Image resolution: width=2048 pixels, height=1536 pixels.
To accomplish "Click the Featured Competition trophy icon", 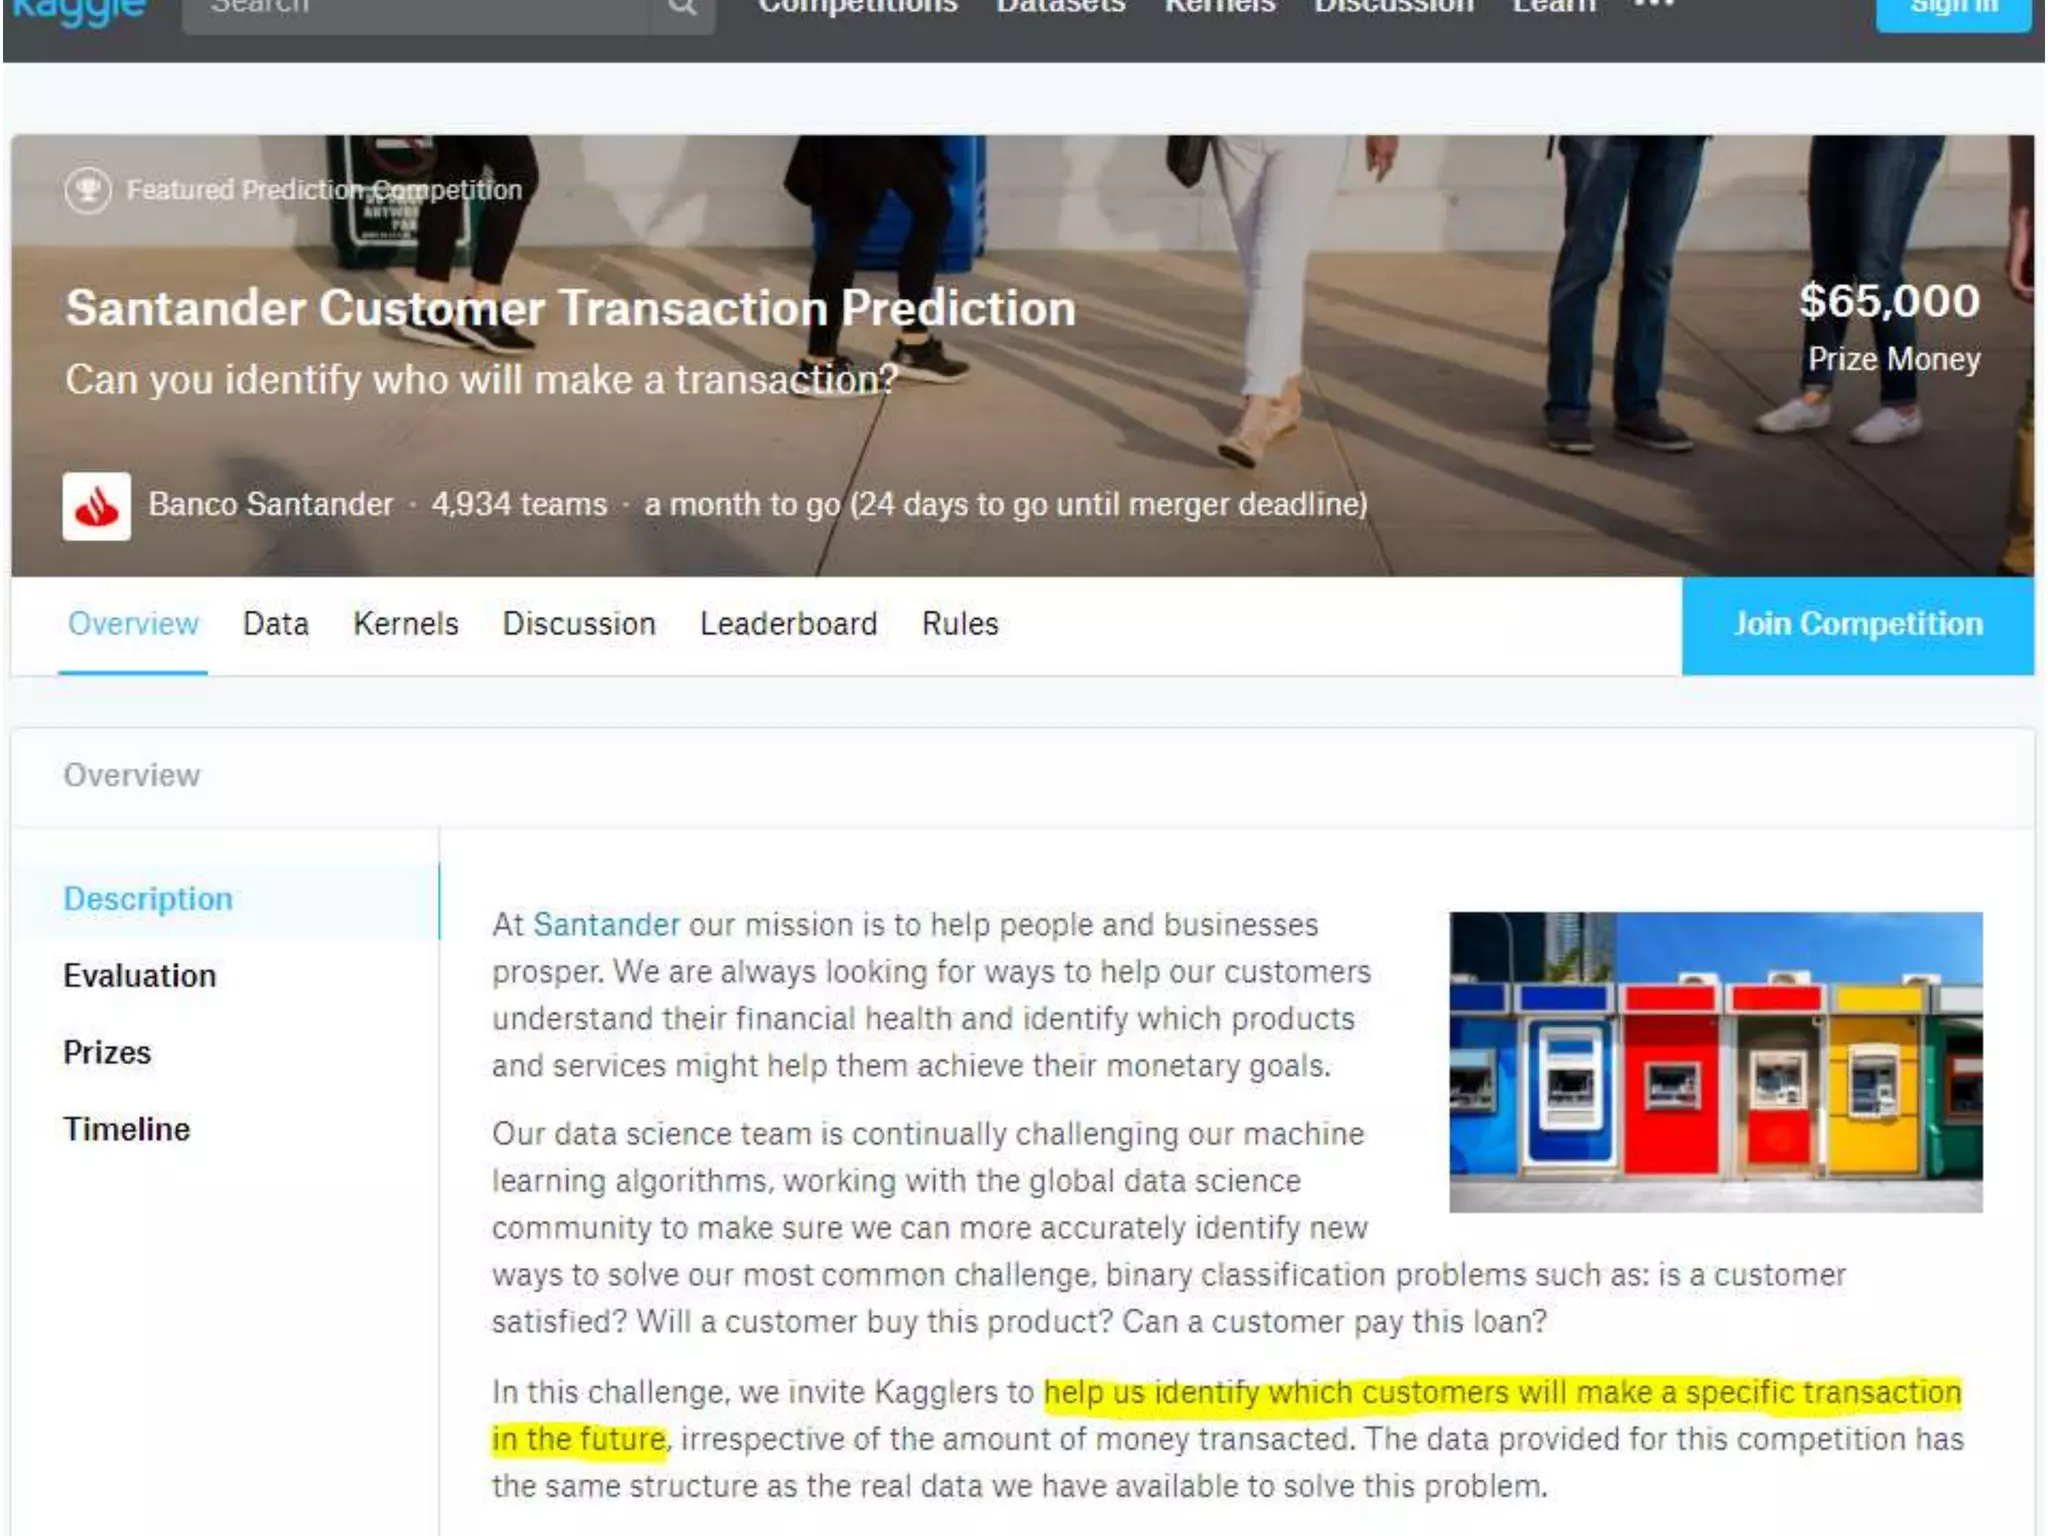I will pyautogui.click(x=88, y=190).
